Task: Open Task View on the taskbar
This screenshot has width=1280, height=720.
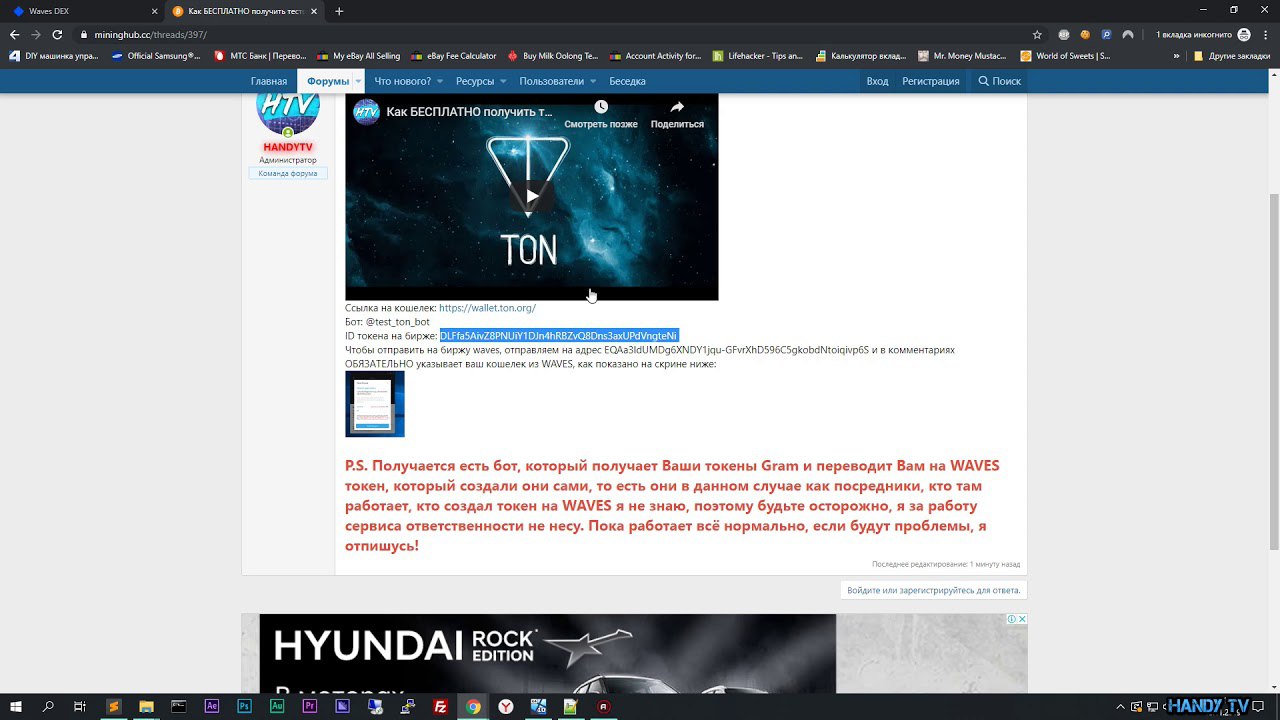Action: [x=80, y=706]
